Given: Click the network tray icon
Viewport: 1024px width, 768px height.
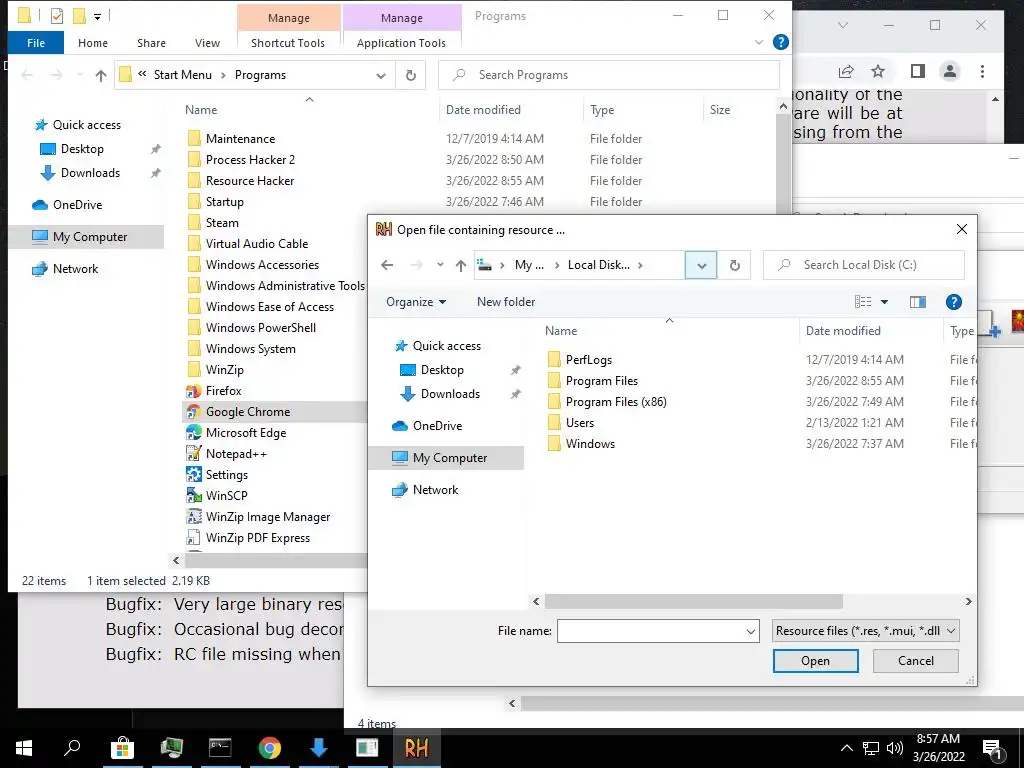Looking at the screenshot, I should (871, 748).
